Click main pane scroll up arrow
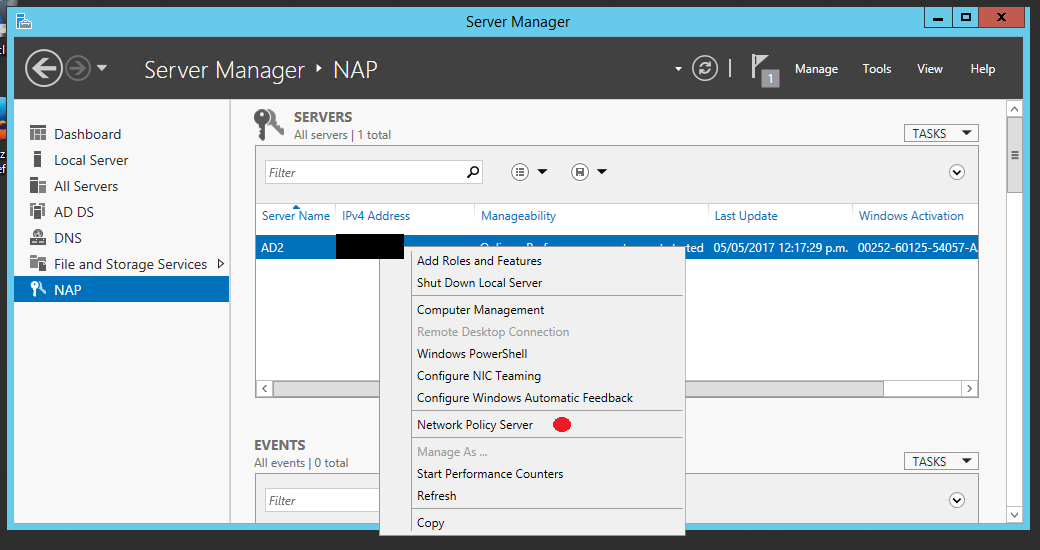Screen dimensions: 1040x550 pos(1014,109)
